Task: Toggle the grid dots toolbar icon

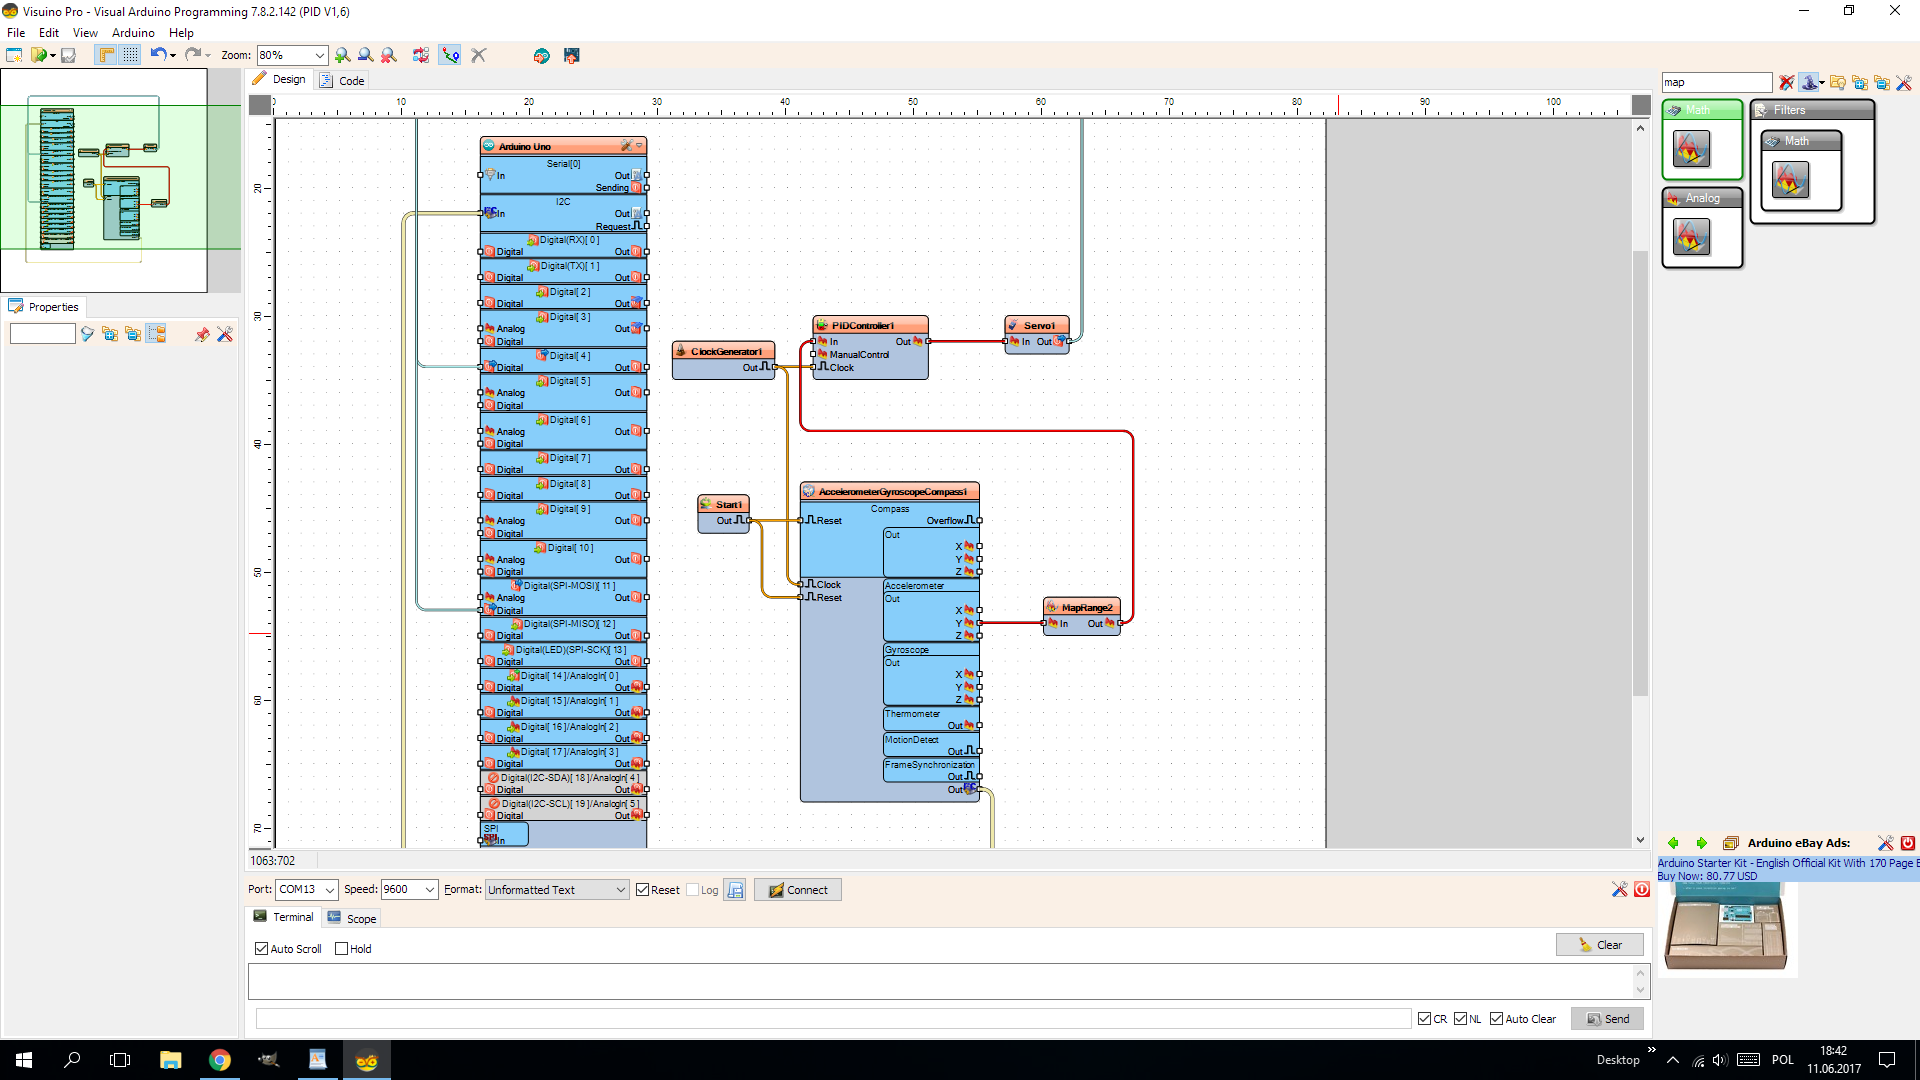Action: (130, 55)
